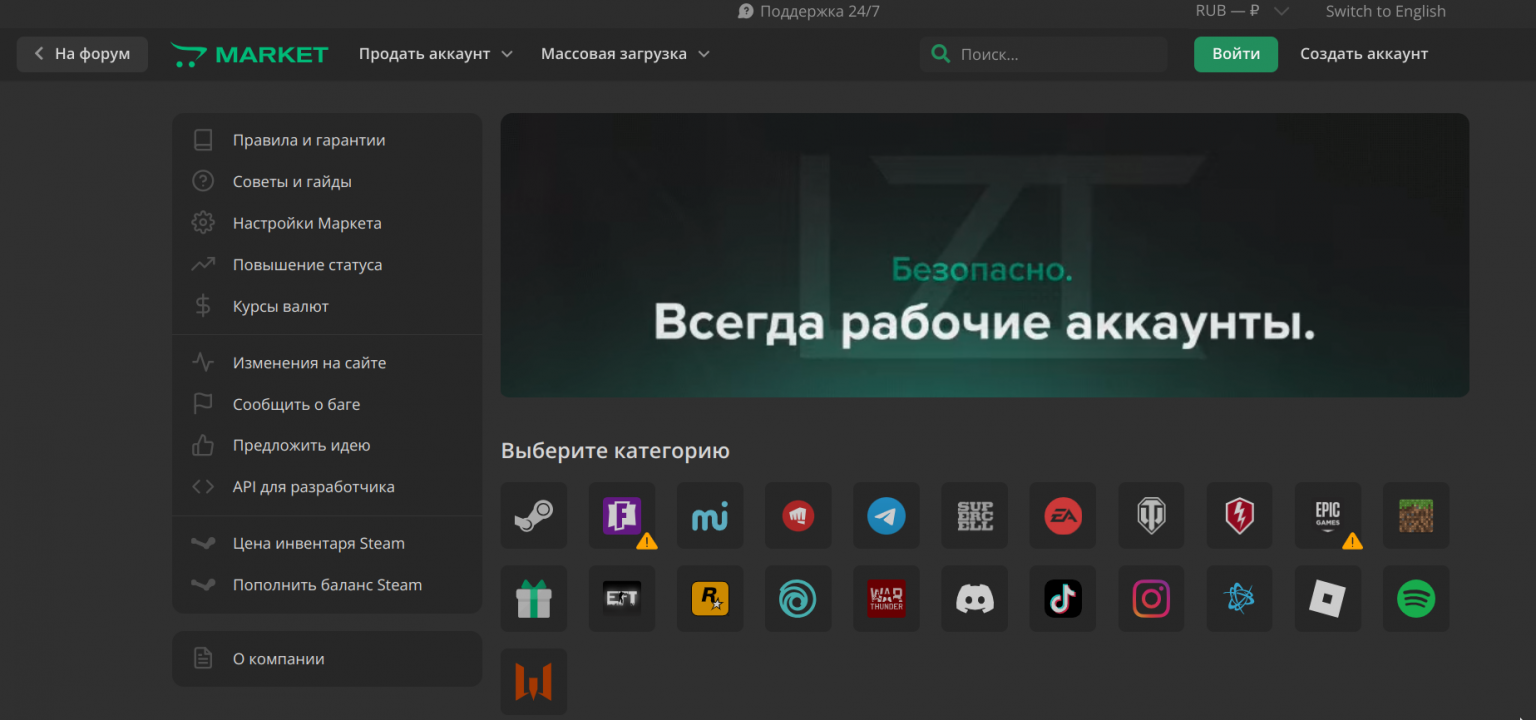
Task: Open the TikTok category icon
Action: pyautogui.click(x=1062, y=599)
